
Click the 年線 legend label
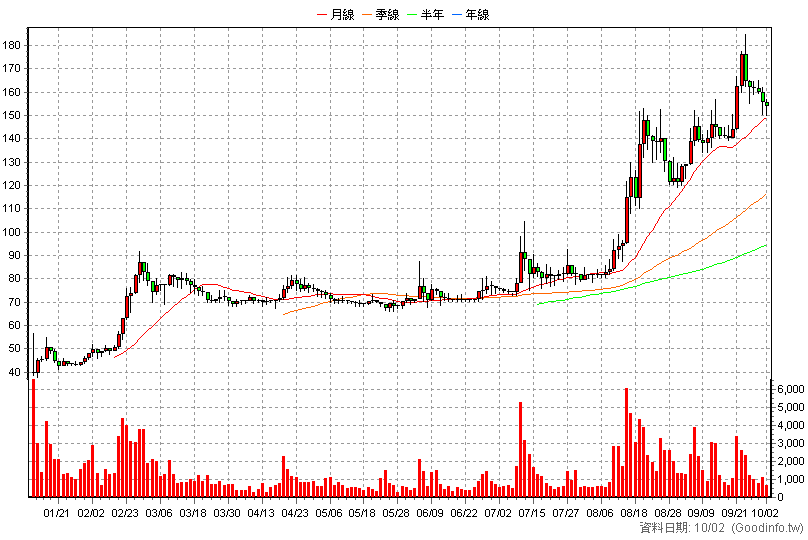(x=477, y=14)
